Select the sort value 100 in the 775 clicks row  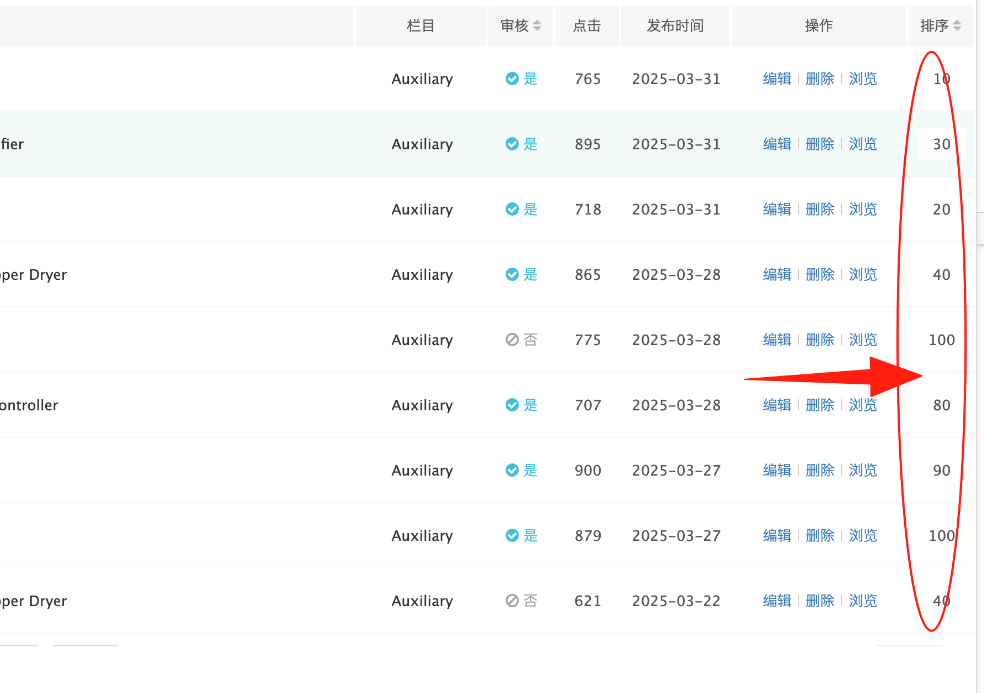click(x=941, y=340)
